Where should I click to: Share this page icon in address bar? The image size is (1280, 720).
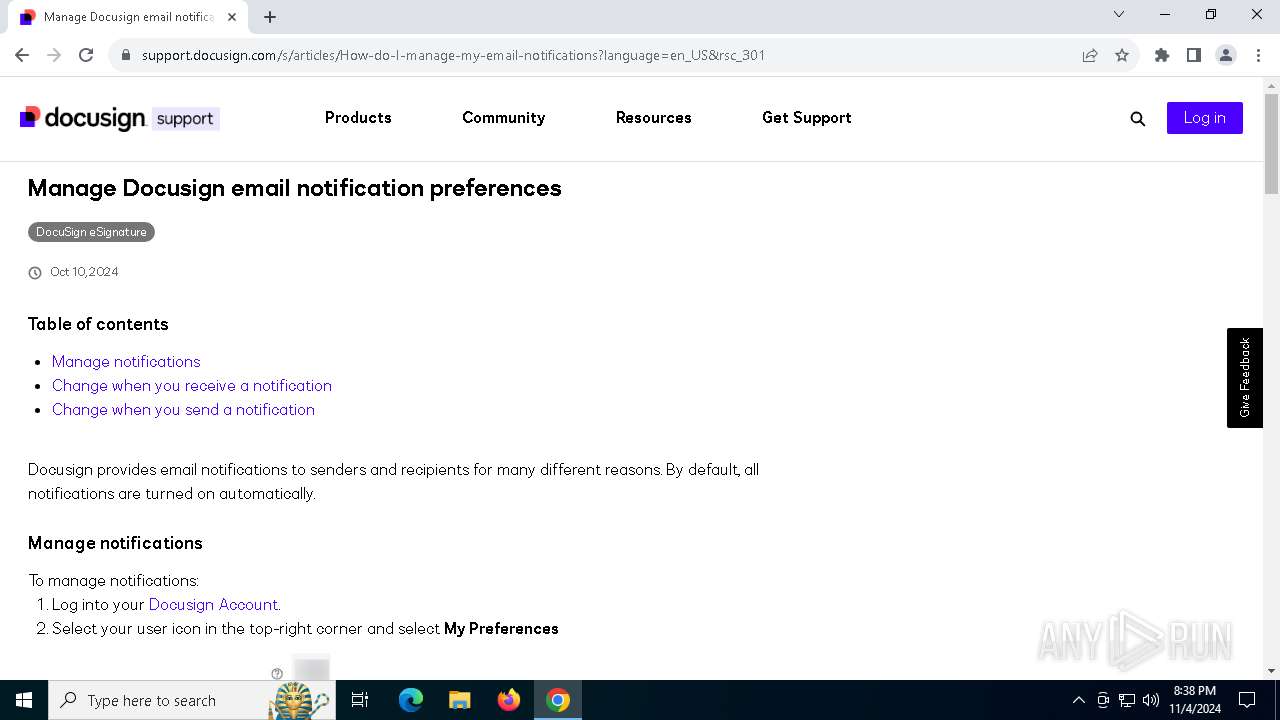coord(1090,55)
